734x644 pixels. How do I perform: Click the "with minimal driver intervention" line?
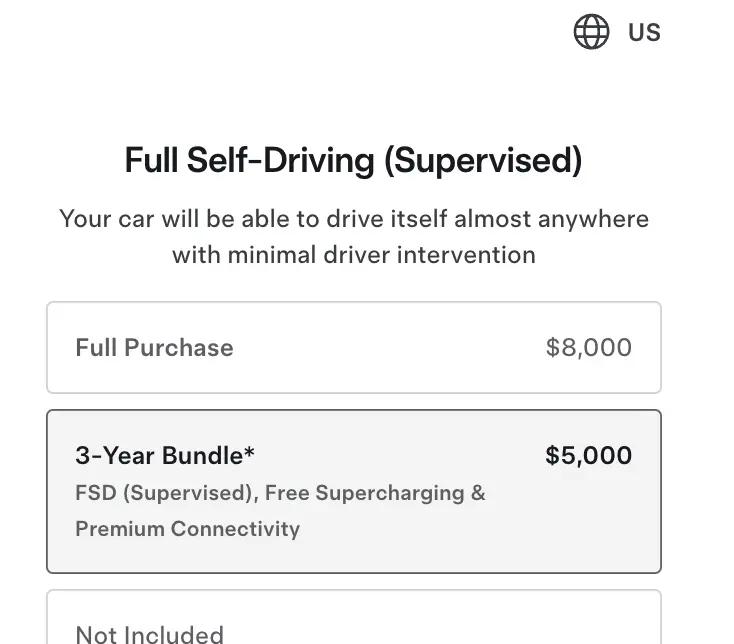pos(354,255)
